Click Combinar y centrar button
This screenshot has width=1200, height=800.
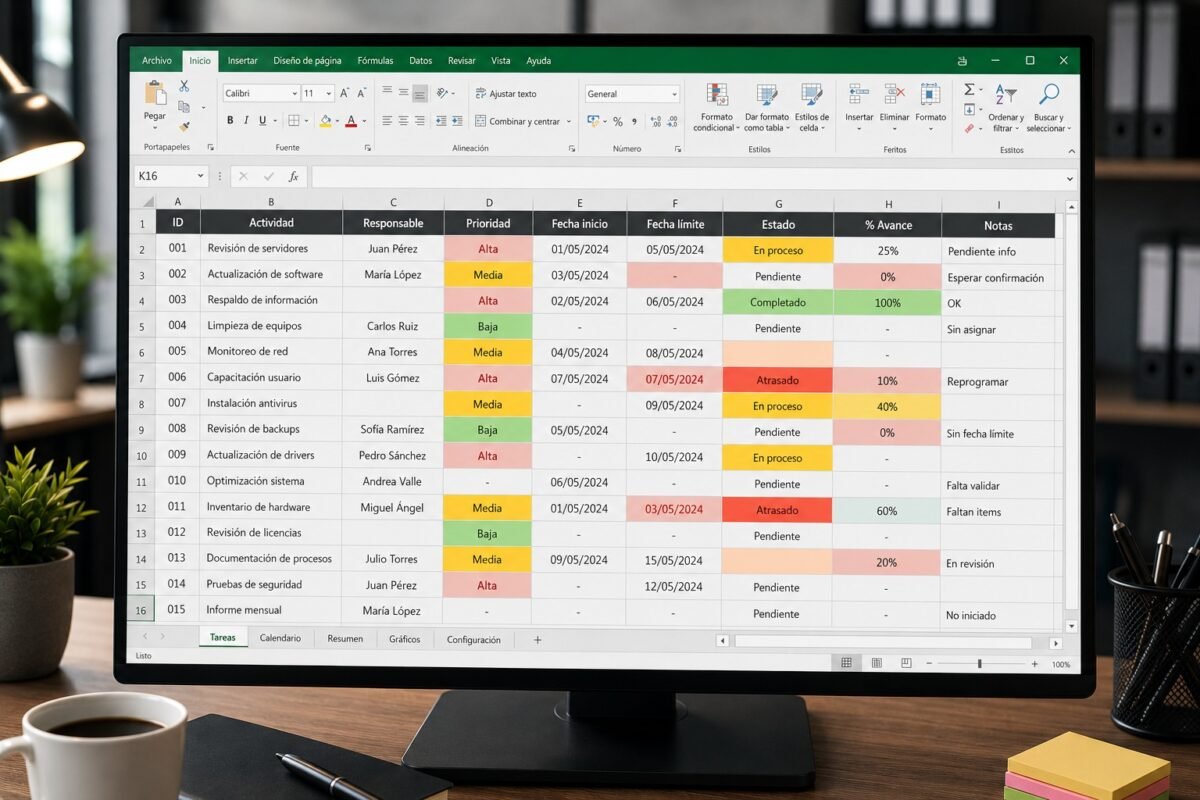coord(523,122)
